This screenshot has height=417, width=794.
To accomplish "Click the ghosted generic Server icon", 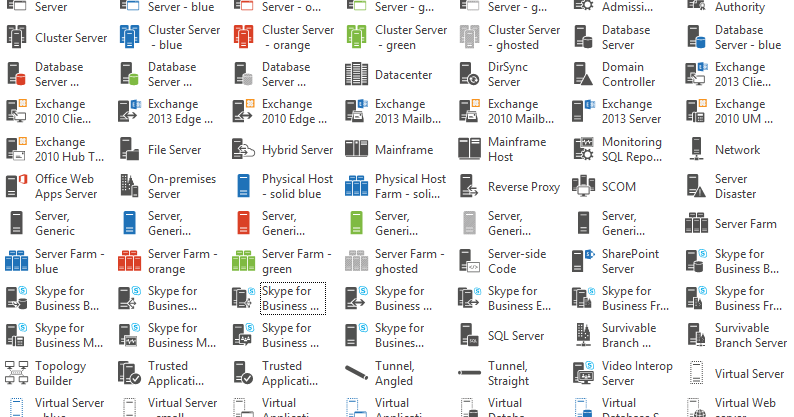I will 469,223.
